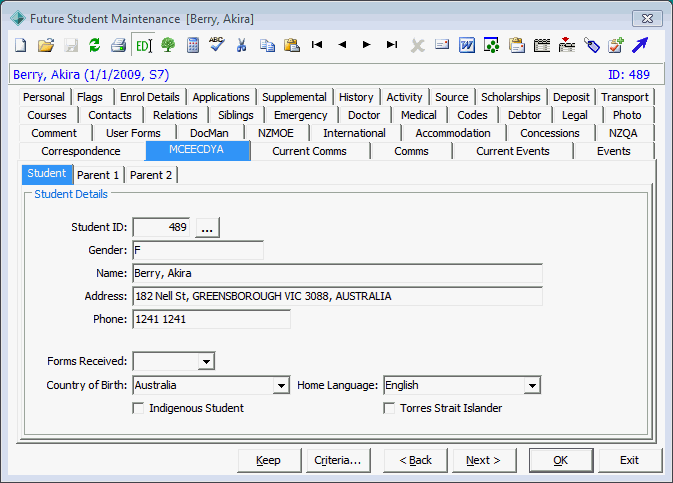This screenshot has height=483, width=673.
Task: Click the Name field showing Berry, Akira
Action: (x=337, y=273)
